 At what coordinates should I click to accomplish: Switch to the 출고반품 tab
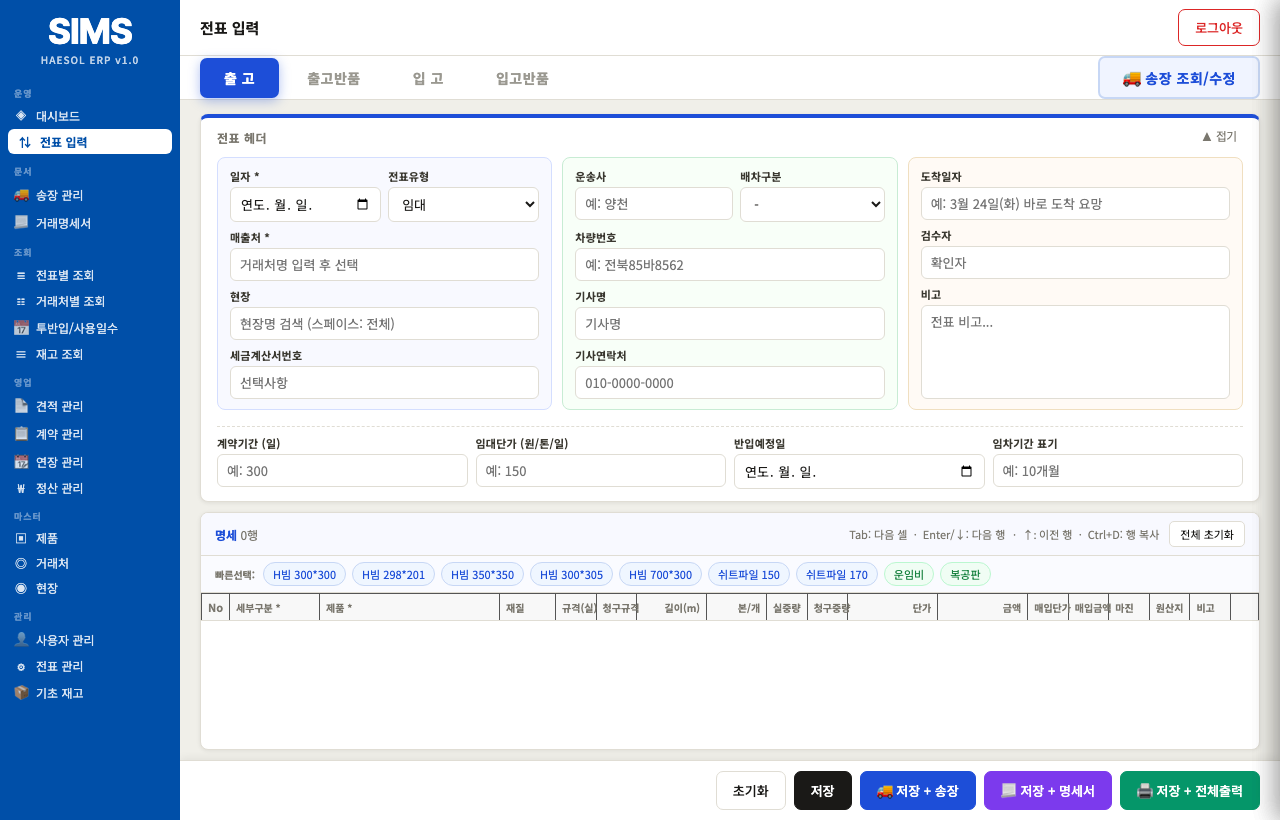click(333, 78)
